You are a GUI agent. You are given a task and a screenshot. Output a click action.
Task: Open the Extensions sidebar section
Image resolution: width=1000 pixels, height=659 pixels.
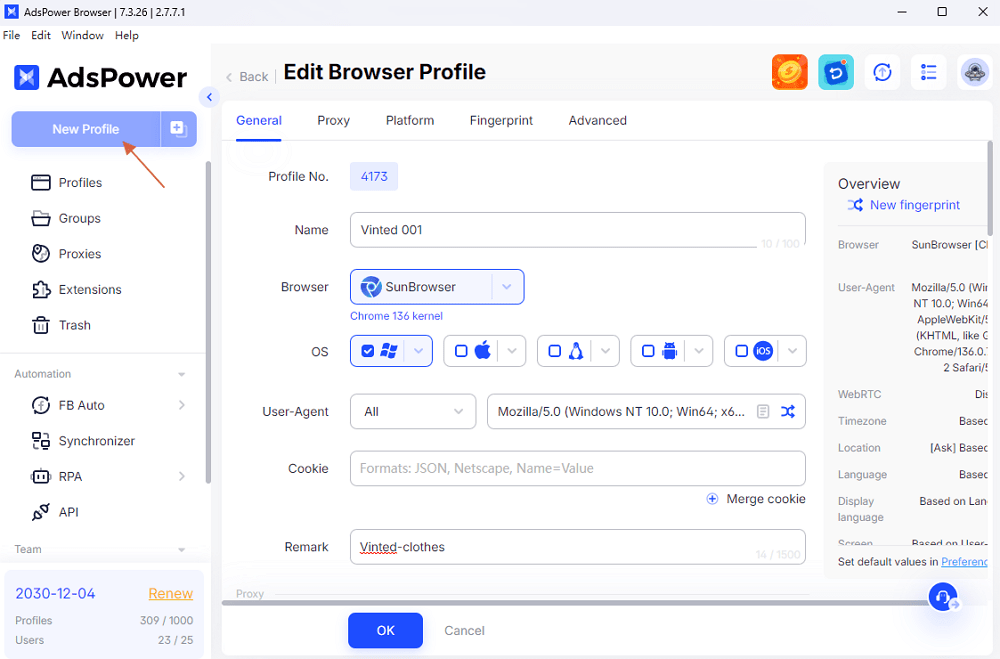click(x=77, y=290)
